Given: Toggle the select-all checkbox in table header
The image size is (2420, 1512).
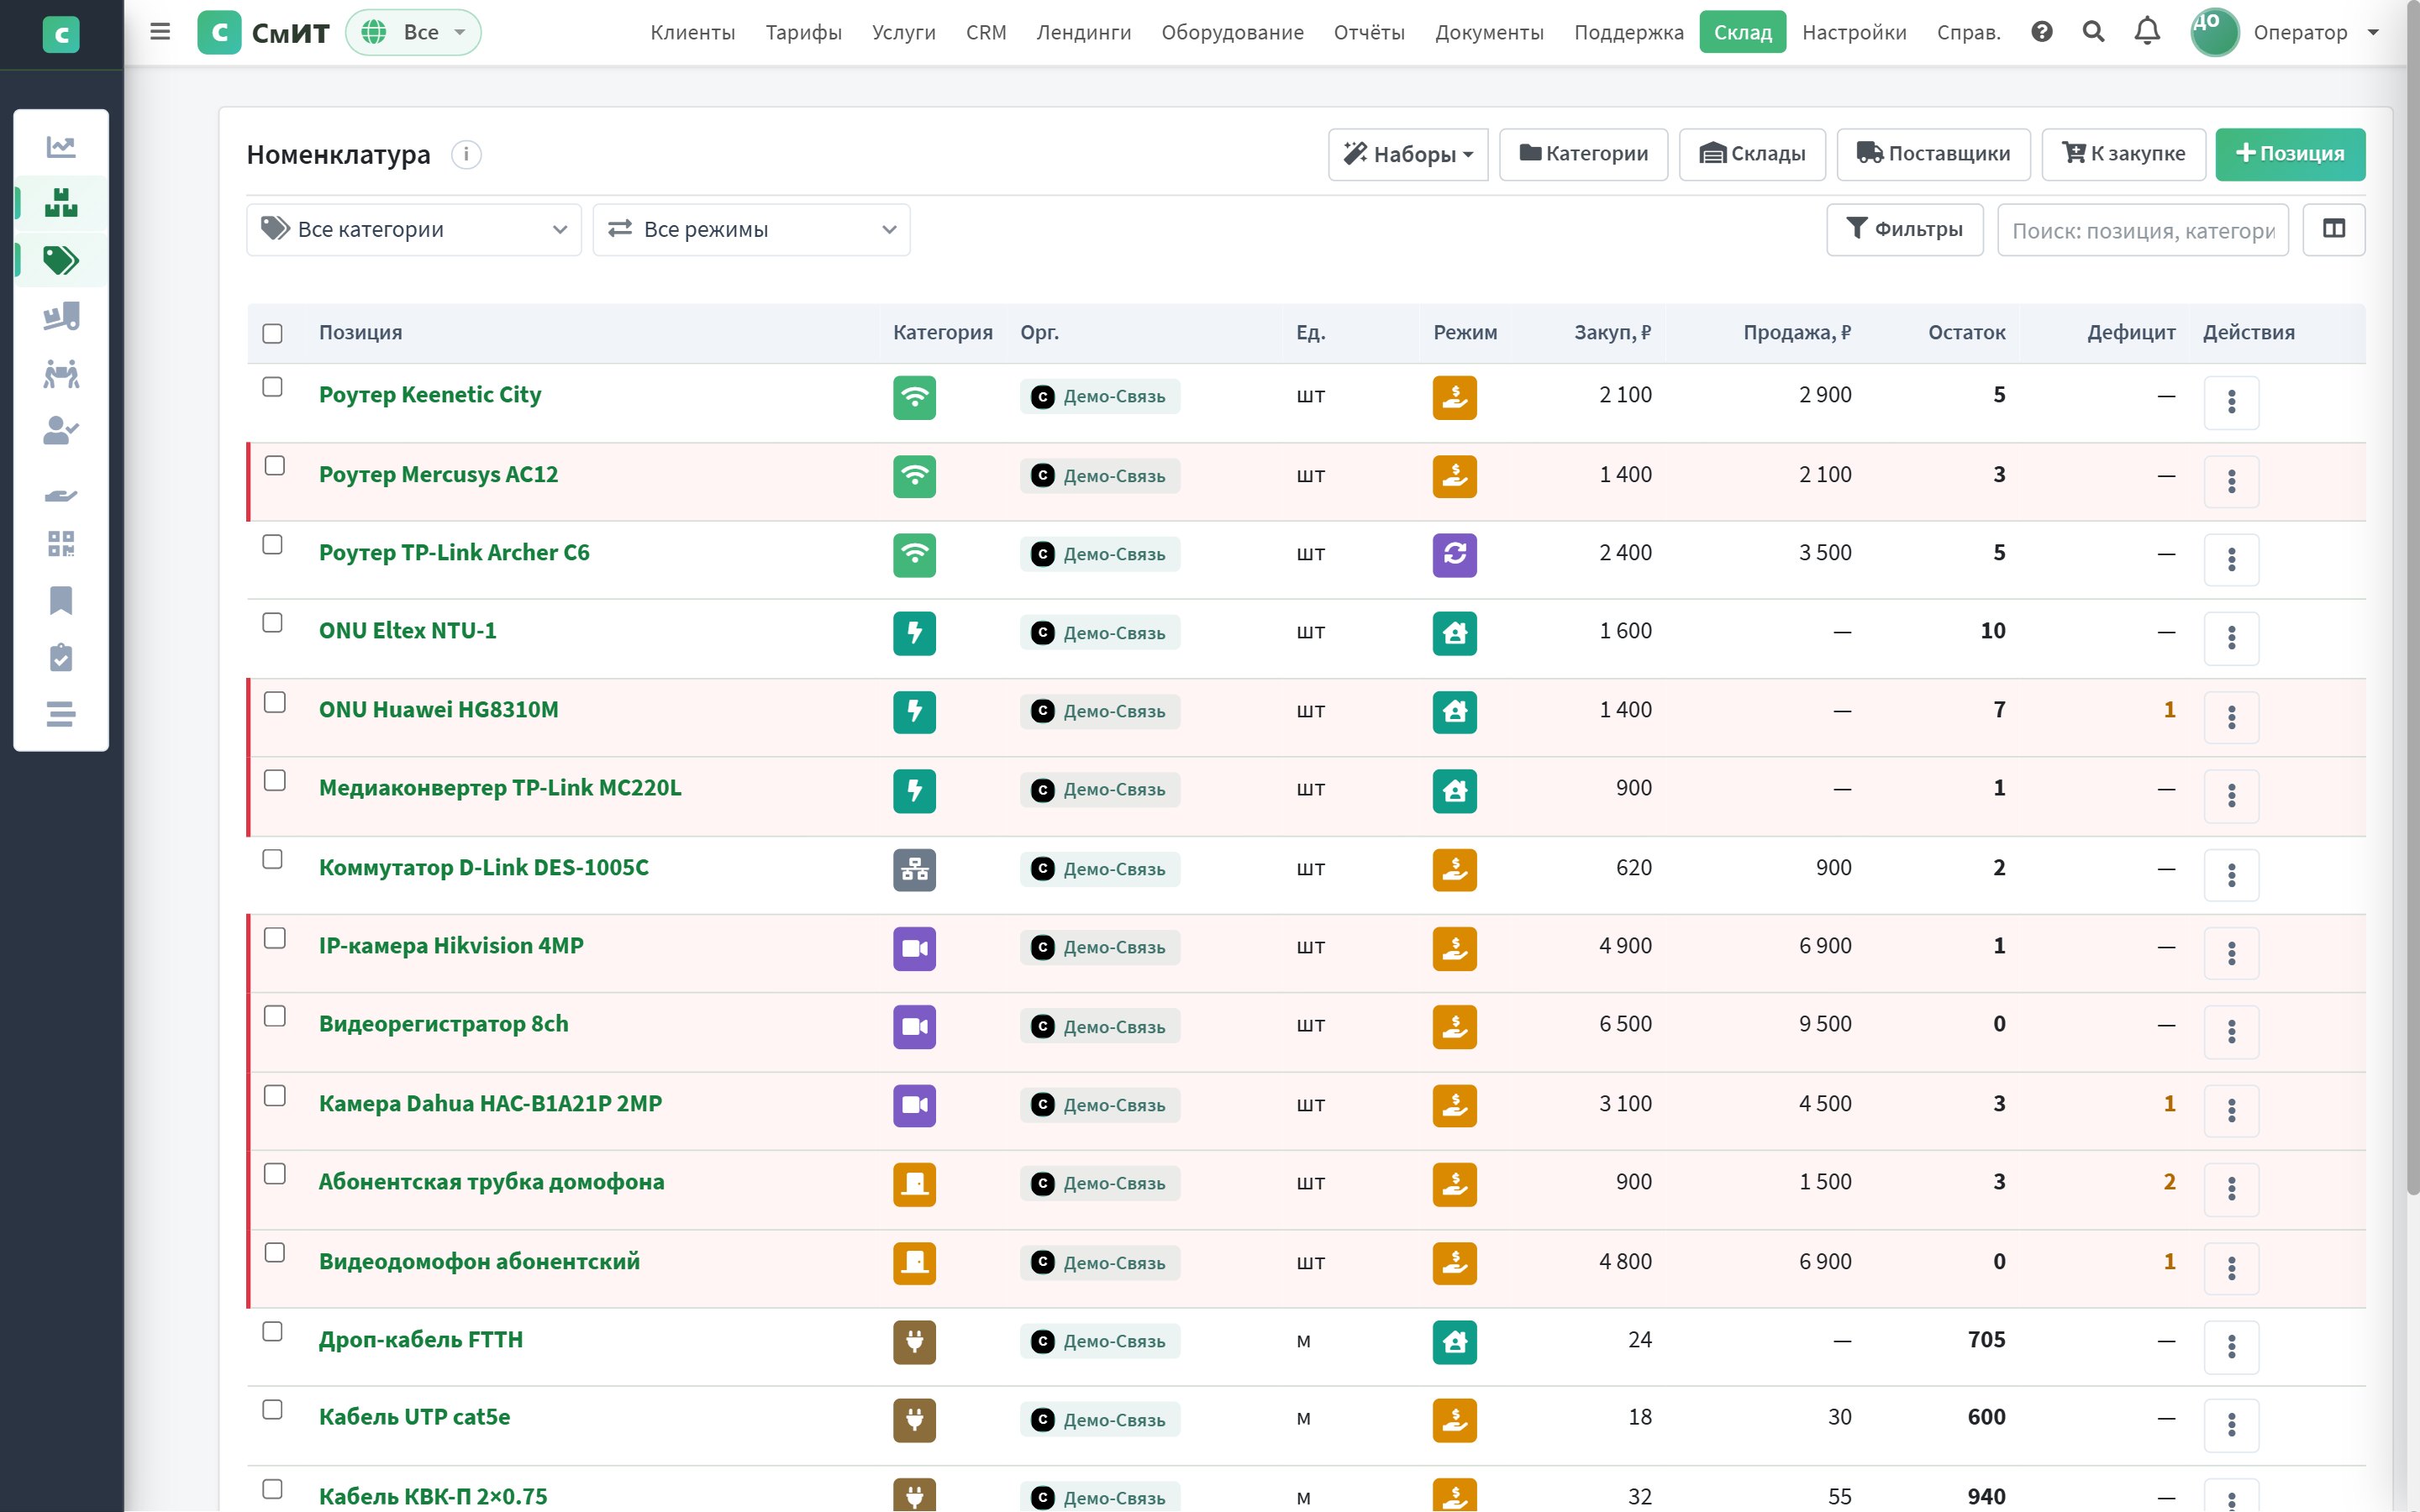Looking at the screenshot, I should click(272, 333).
